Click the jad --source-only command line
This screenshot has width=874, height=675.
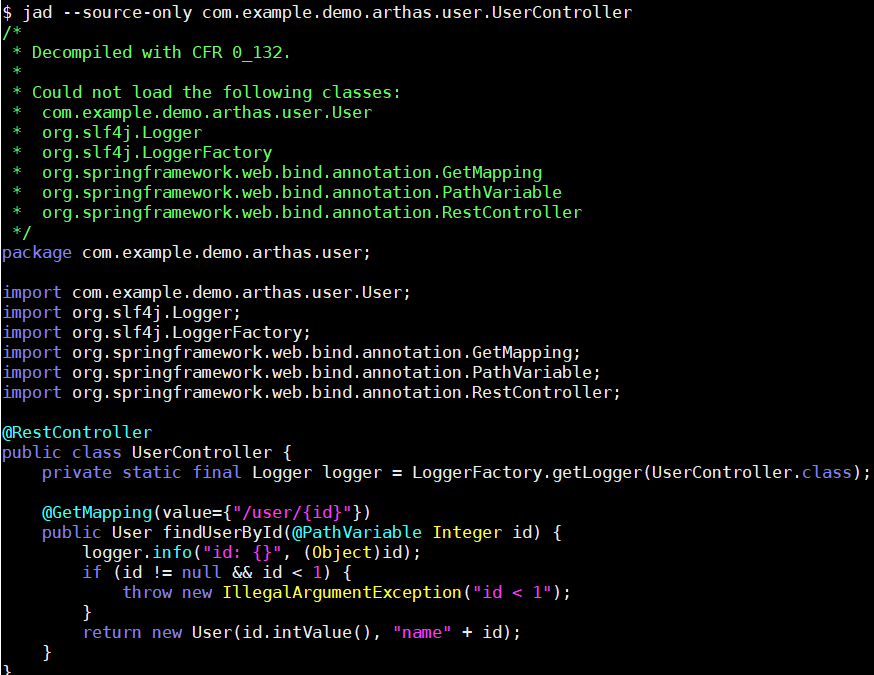coord(317,12)
